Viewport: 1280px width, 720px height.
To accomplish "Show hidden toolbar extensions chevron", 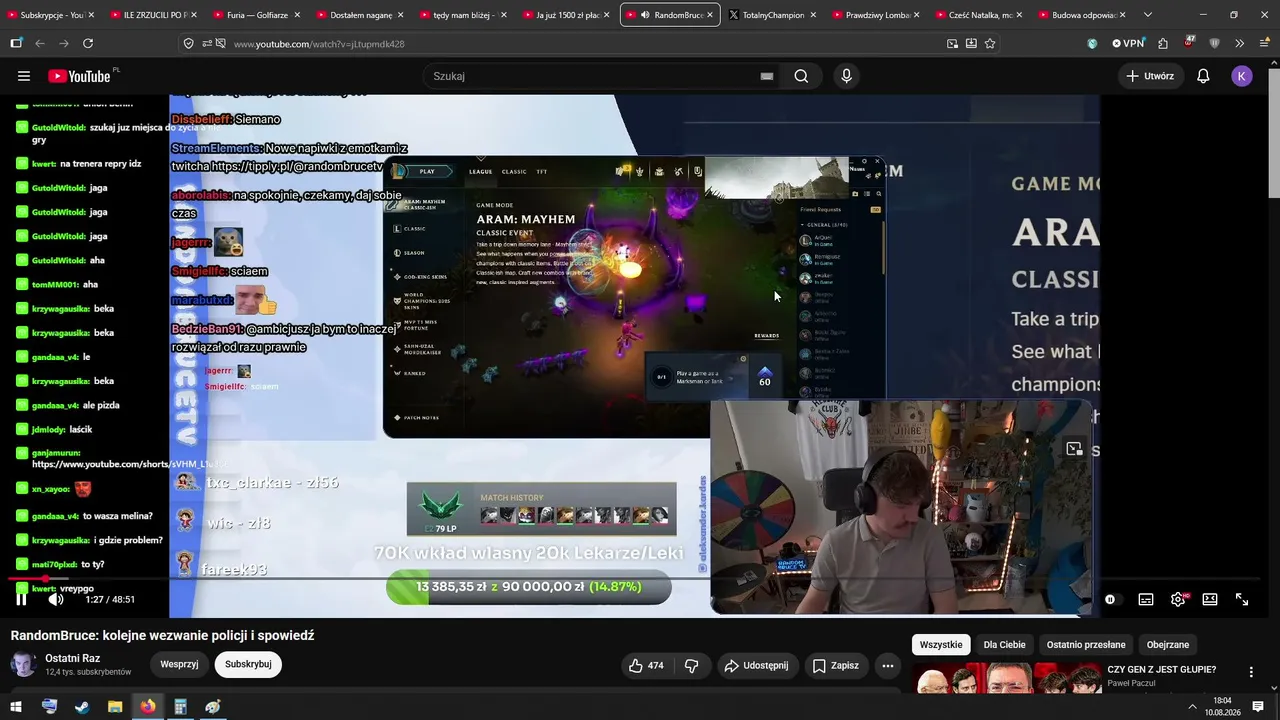I will (1240, 44).
